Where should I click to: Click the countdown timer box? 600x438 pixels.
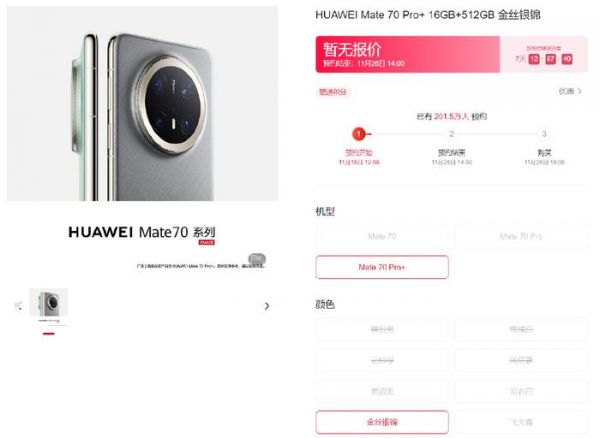pyautogui.click(x=544, y=54)
